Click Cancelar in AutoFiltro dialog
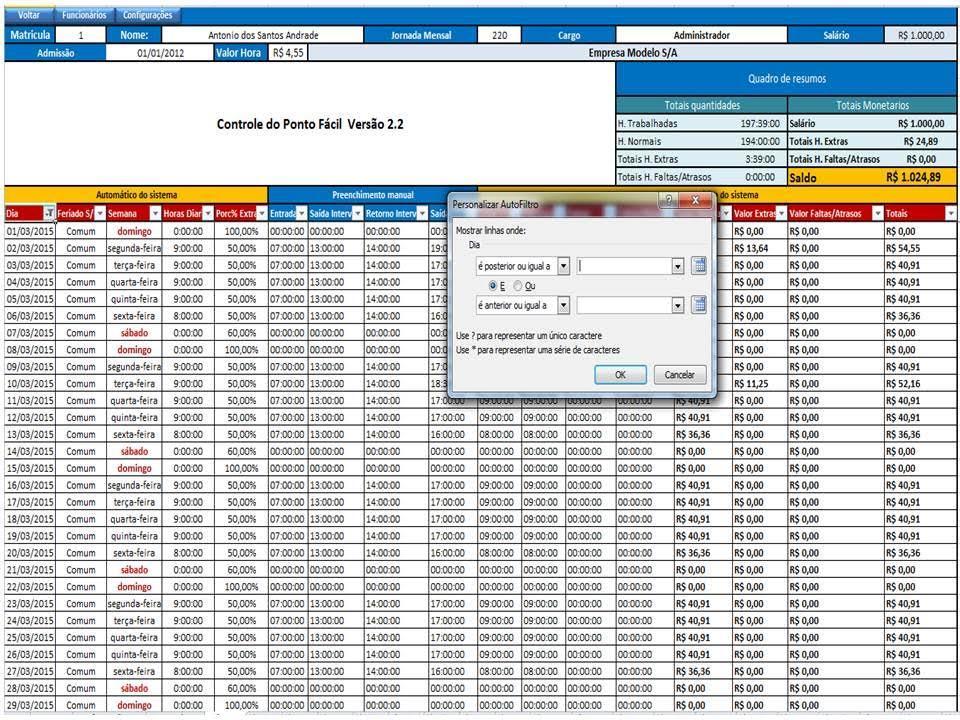960x720 pixels. [680, 375]
